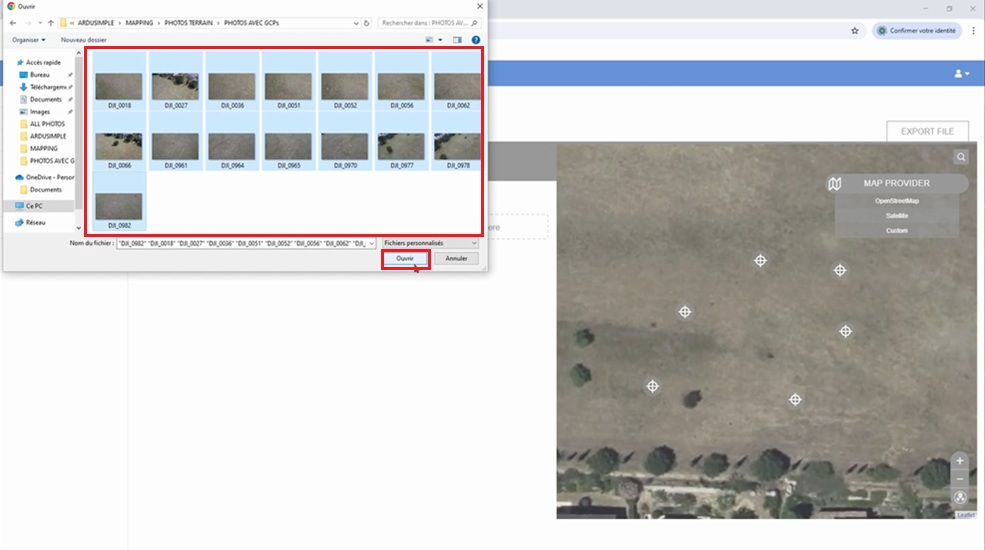
Task: Refresh the folder listing
Action: [367, 22]
